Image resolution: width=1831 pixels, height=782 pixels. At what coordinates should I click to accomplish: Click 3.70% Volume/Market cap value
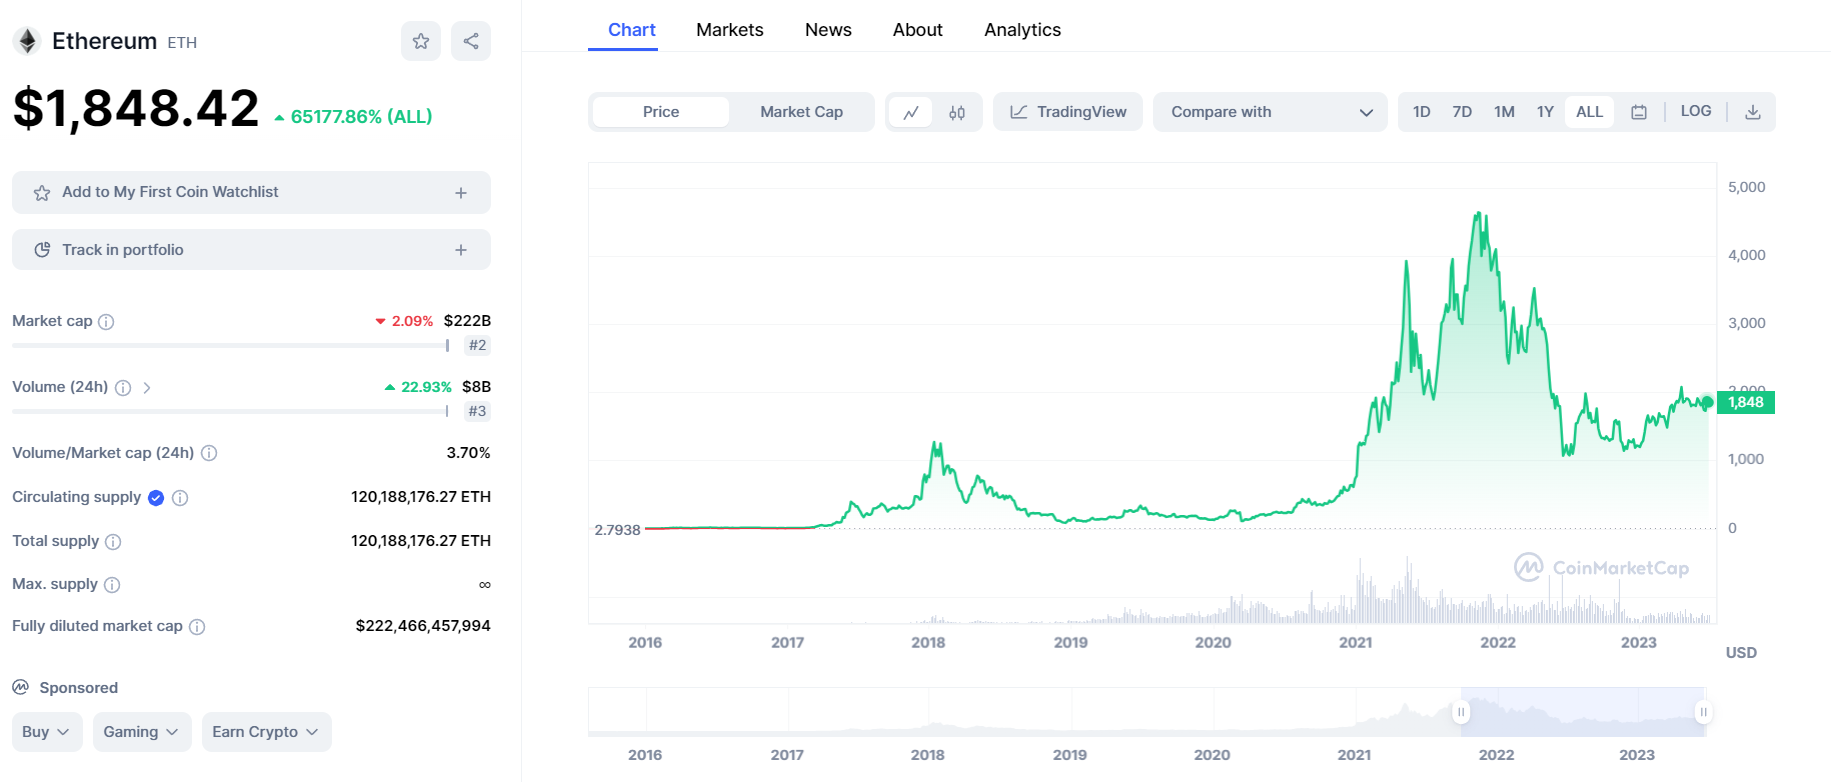click(x=468, y=453)
